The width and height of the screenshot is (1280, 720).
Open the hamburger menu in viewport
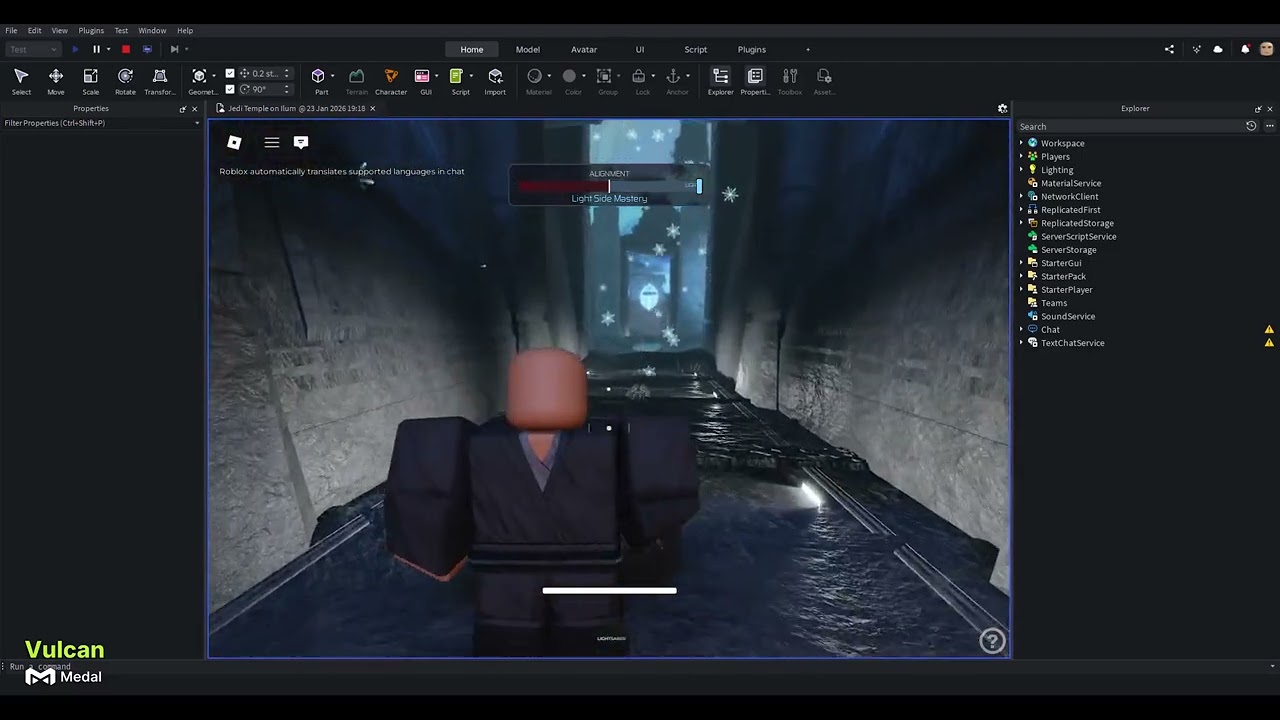pyautogui.click(x=271, y=142)
